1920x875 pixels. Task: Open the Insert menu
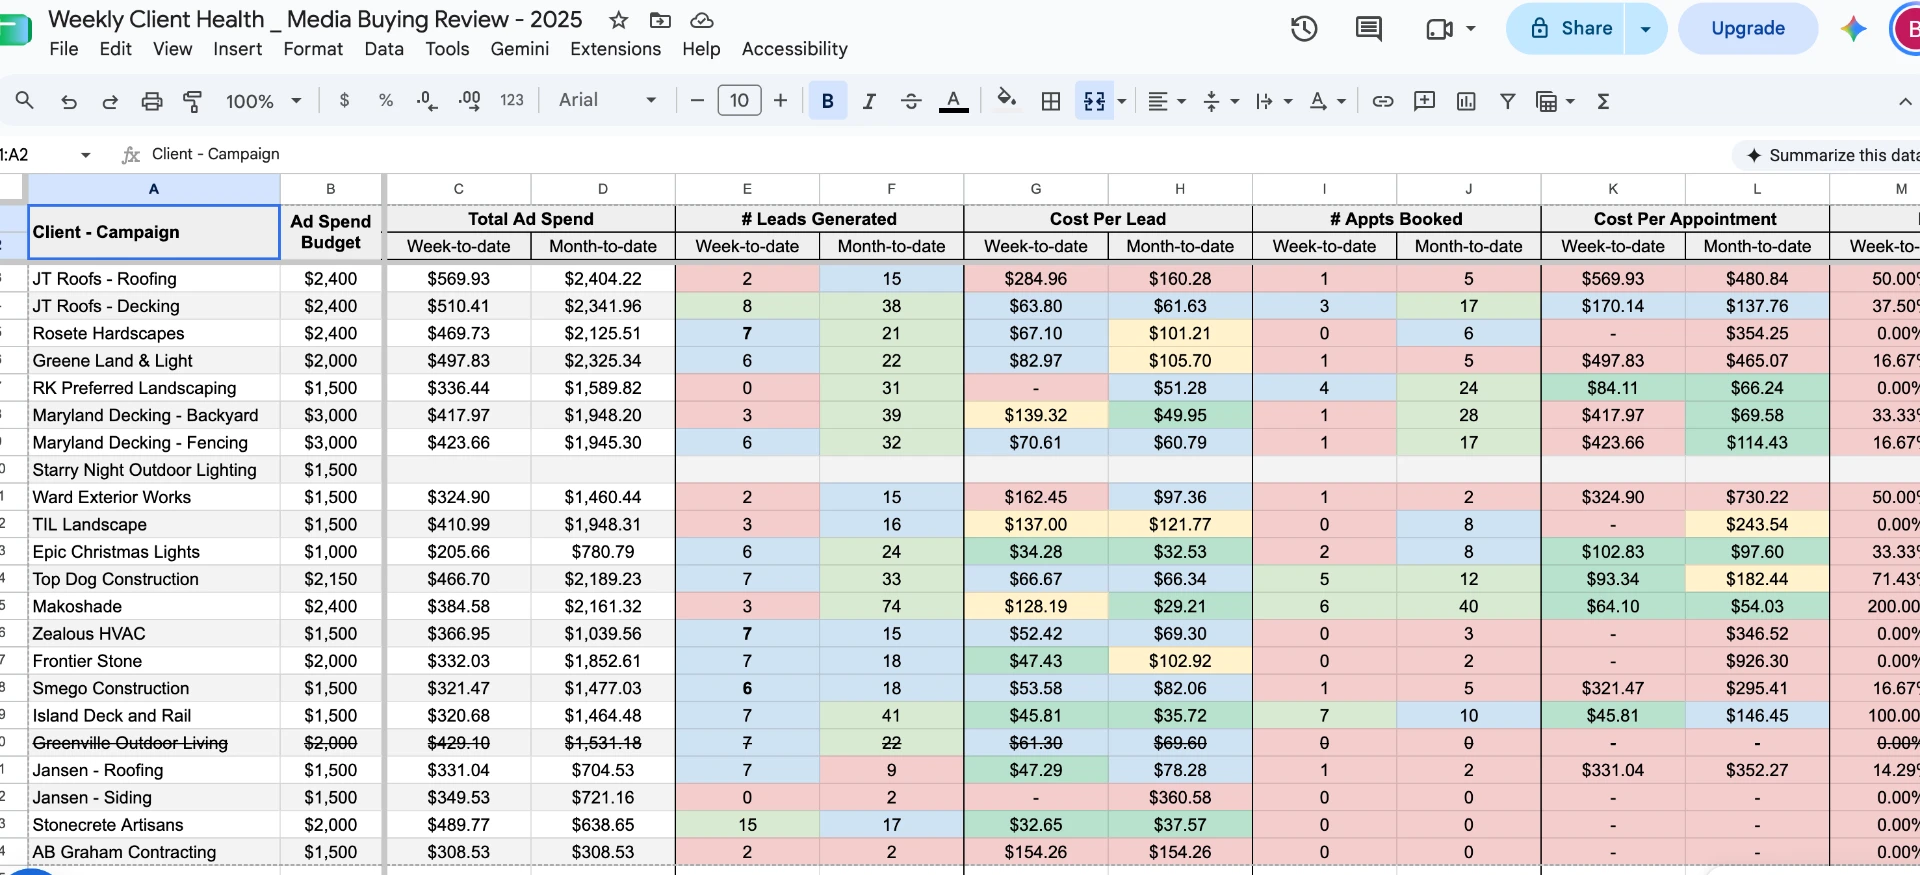238,49
